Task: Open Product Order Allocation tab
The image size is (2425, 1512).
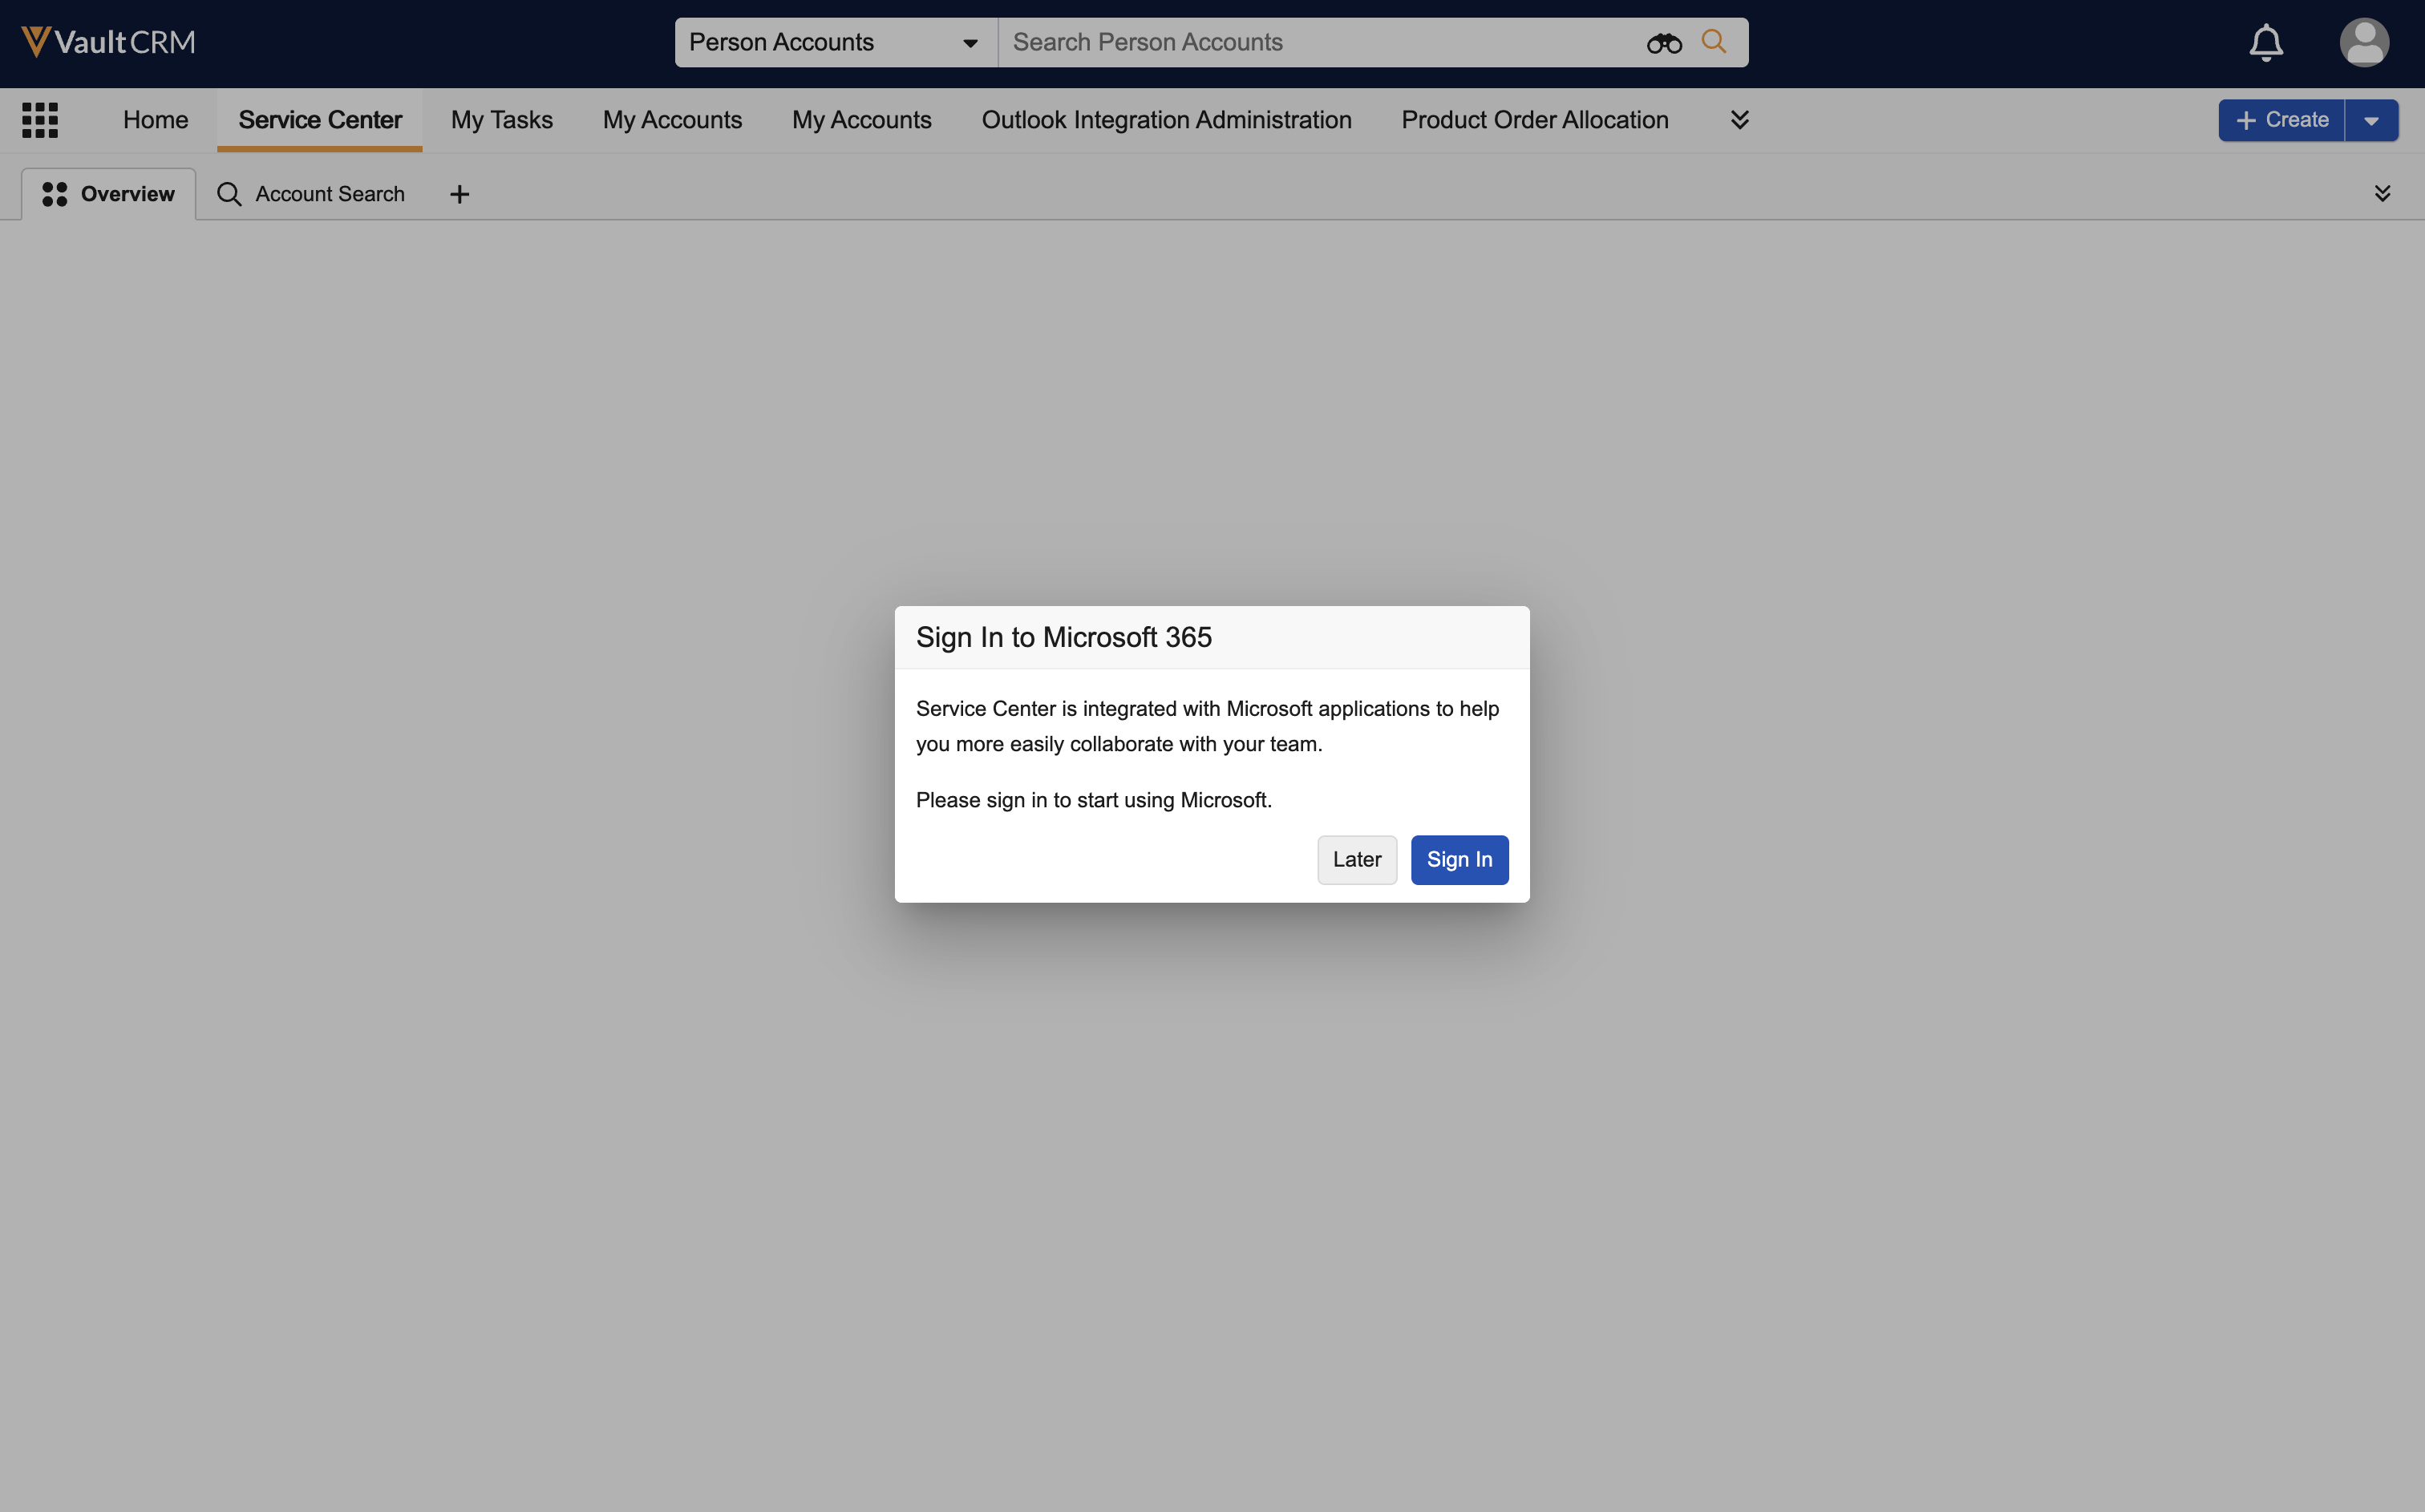Action: pos(1534,120)
